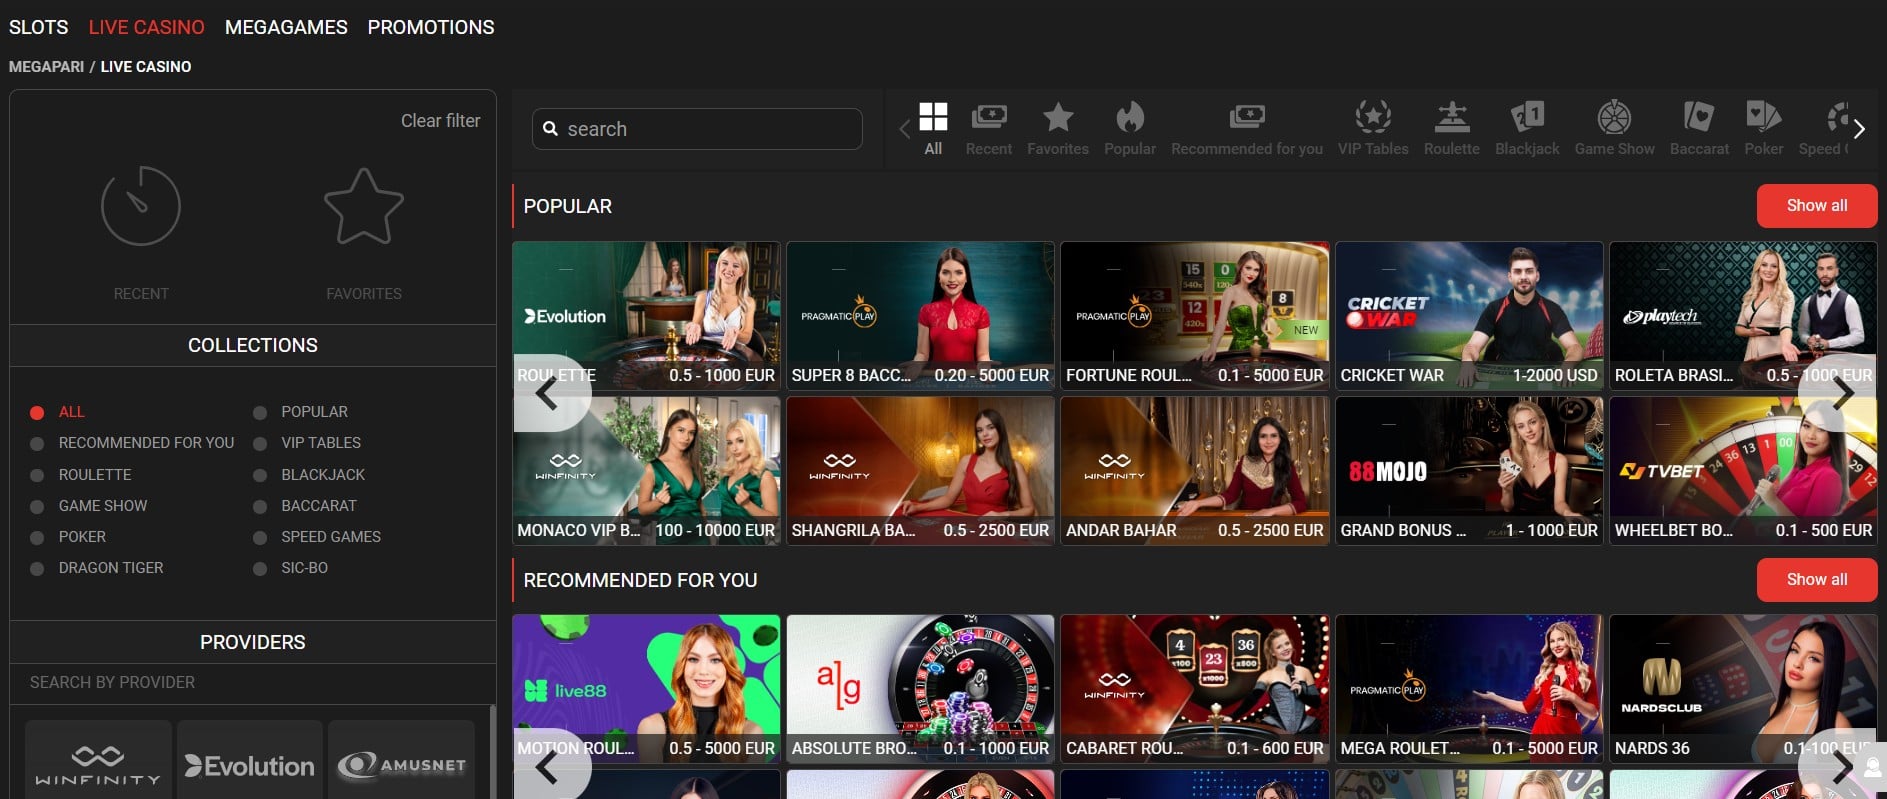Focus the Search By Provider field
Viewport: 1887px width, 799px height.
point(252,683)
